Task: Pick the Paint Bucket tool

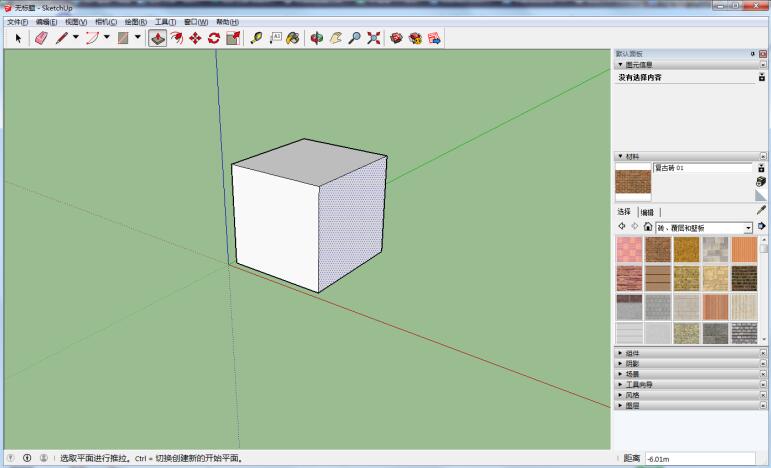Action: click(292, 38)
